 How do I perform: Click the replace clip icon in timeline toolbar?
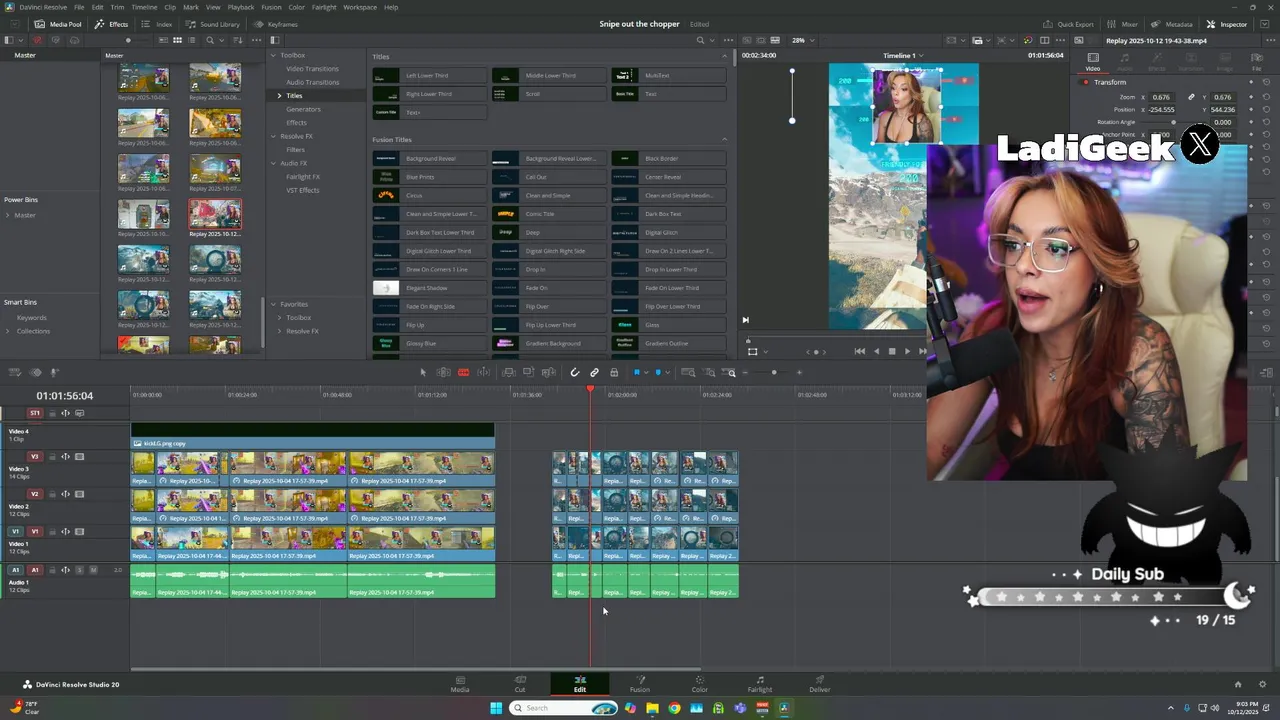point(548,372)
